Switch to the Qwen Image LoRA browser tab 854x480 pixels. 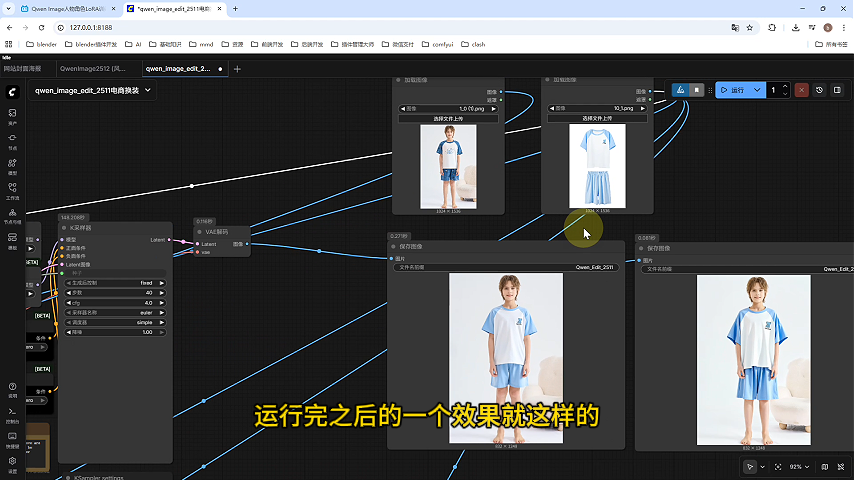point(68,9)
